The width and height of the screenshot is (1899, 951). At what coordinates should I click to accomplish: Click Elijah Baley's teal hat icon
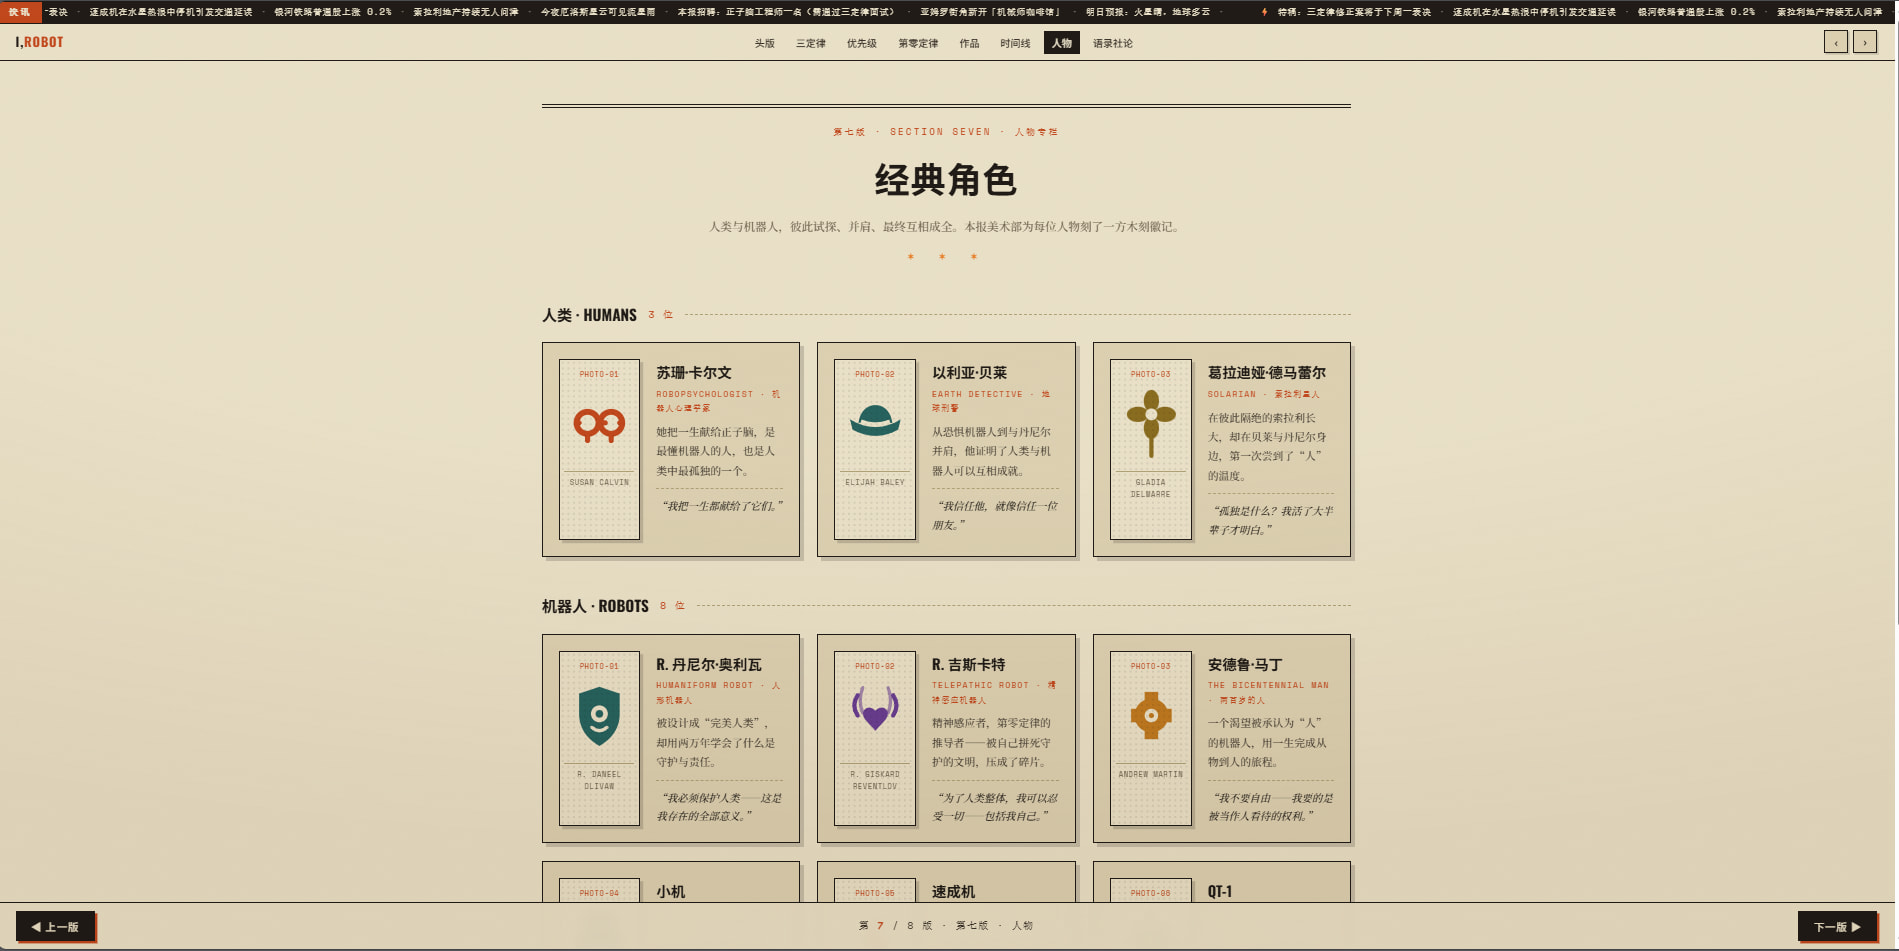pyautogui.click(x=875, y=420)
